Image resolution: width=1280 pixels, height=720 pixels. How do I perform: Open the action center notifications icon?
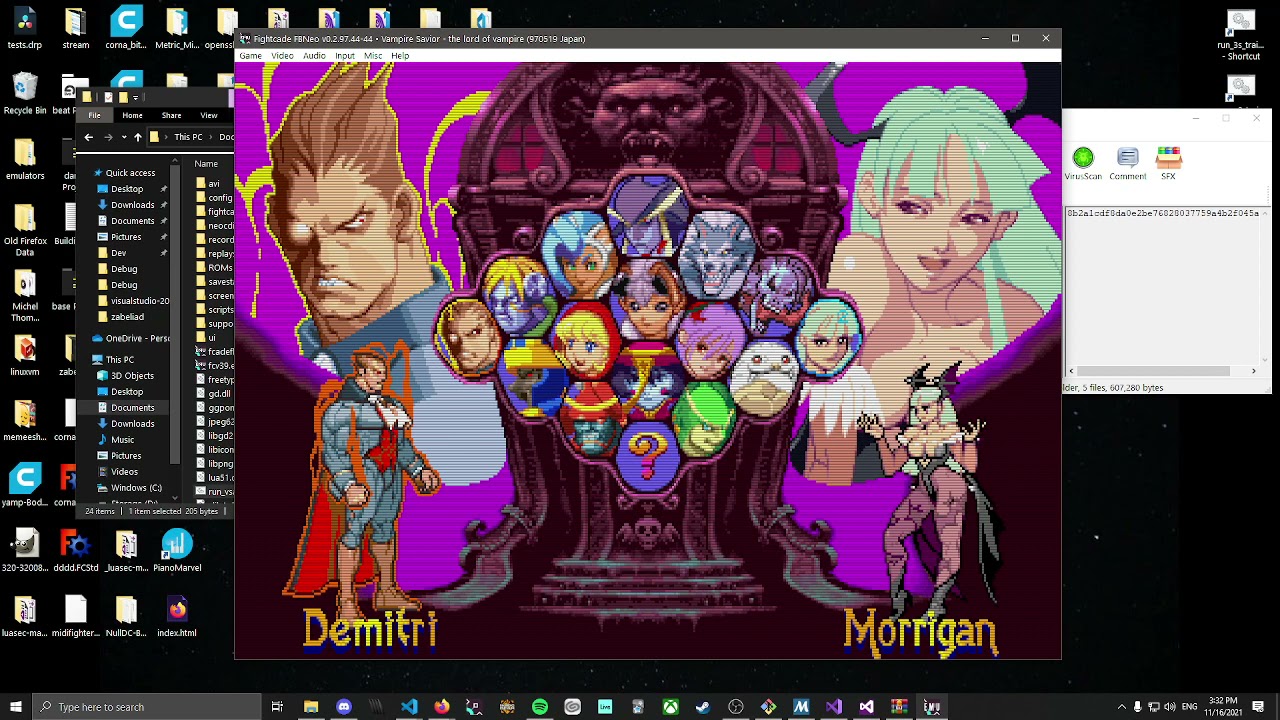coord(1258,707)
